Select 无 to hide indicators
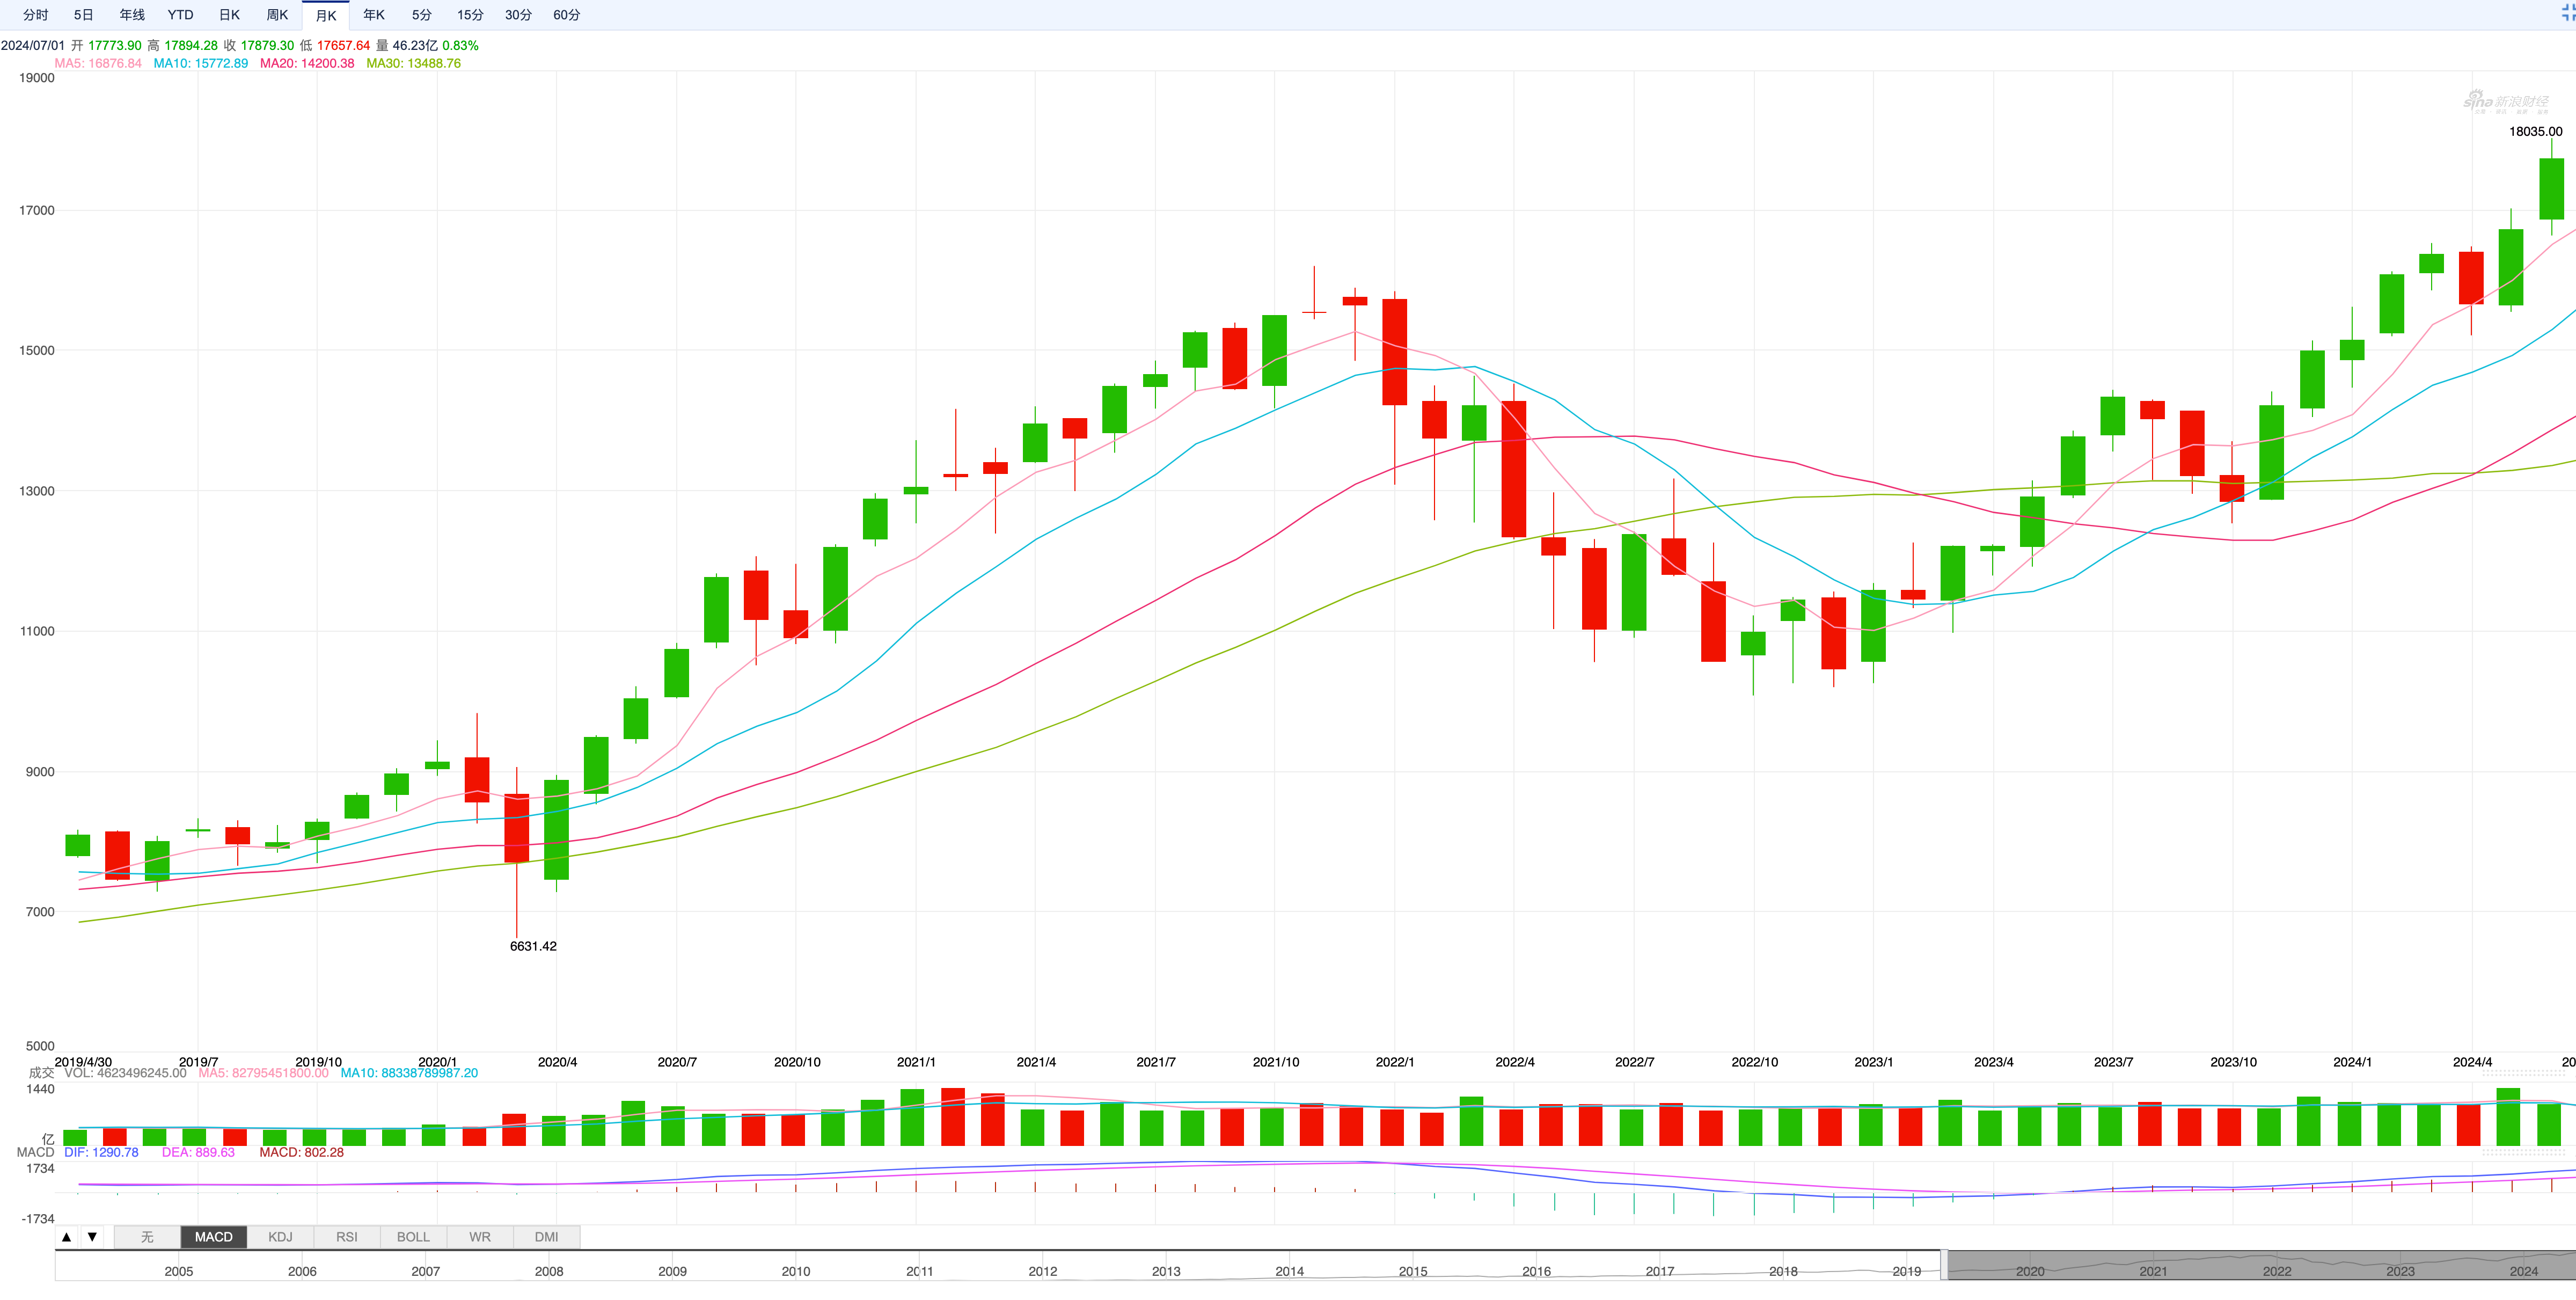Image resolution: width=2576 pixels, height=1300 pixels. (147, 1237)
